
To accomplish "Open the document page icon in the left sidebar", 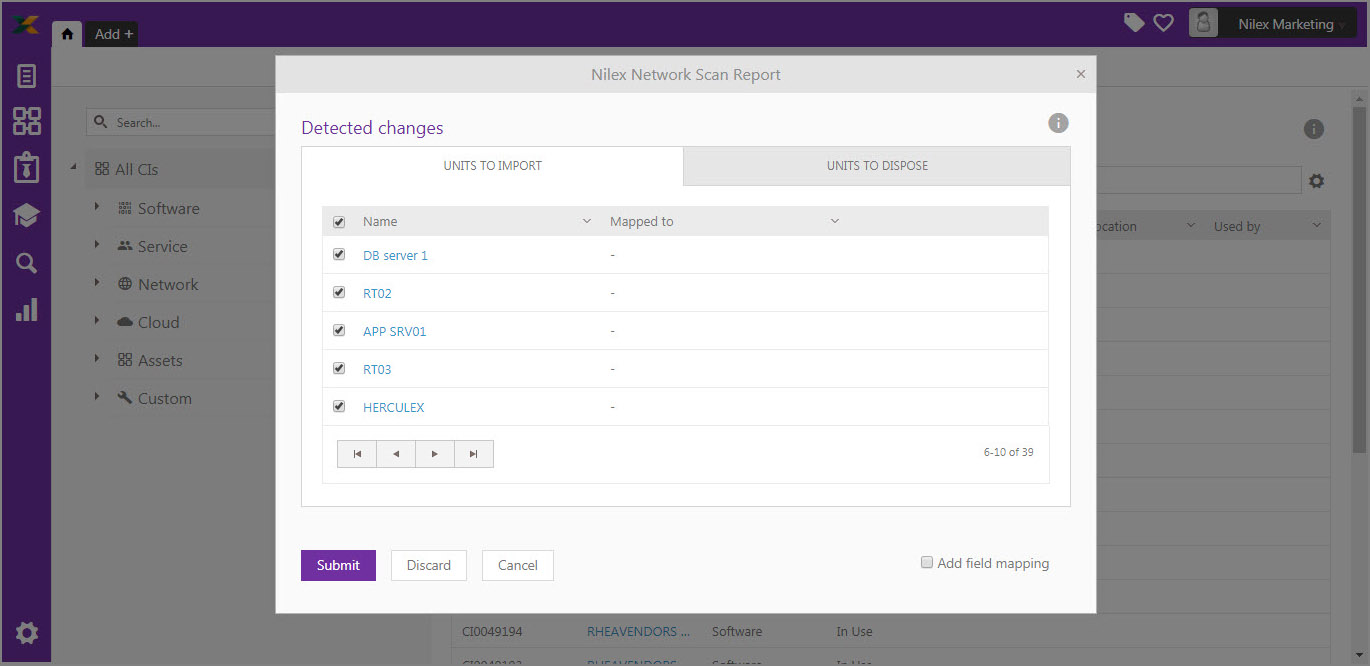I will coord(27,76).
